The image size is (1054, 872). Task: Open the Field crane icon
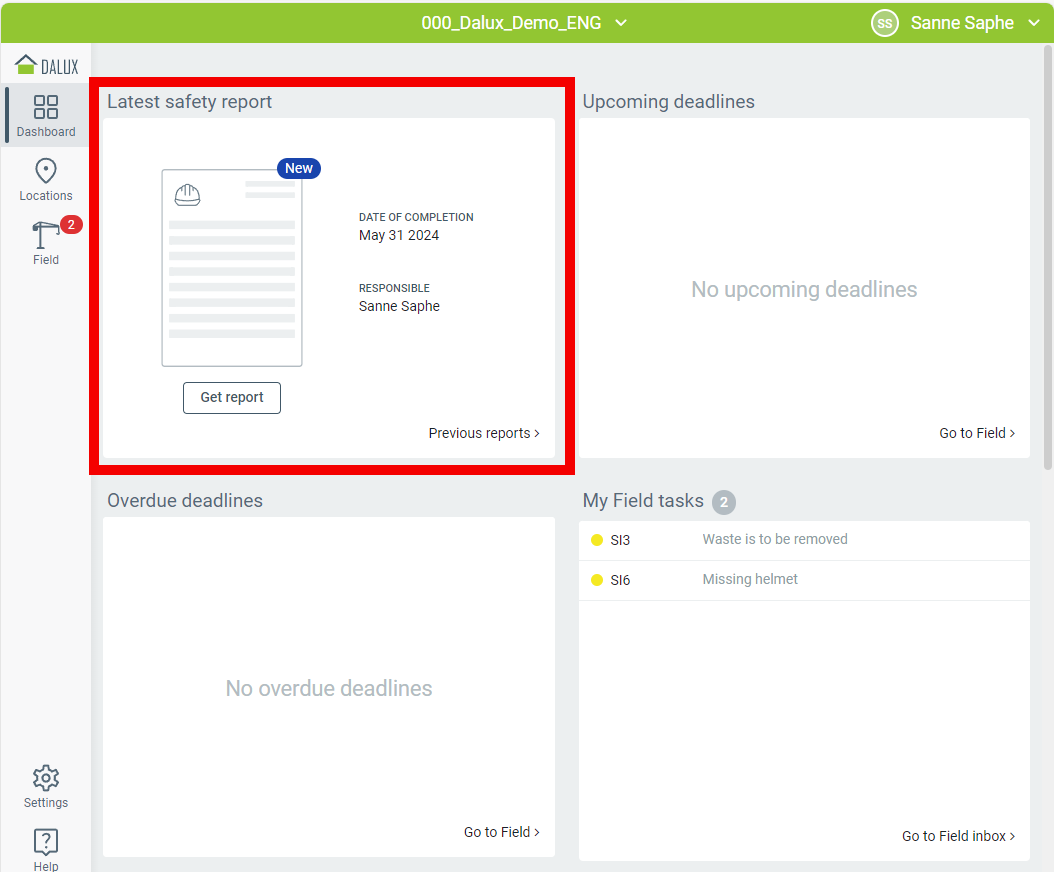(44, 236)
